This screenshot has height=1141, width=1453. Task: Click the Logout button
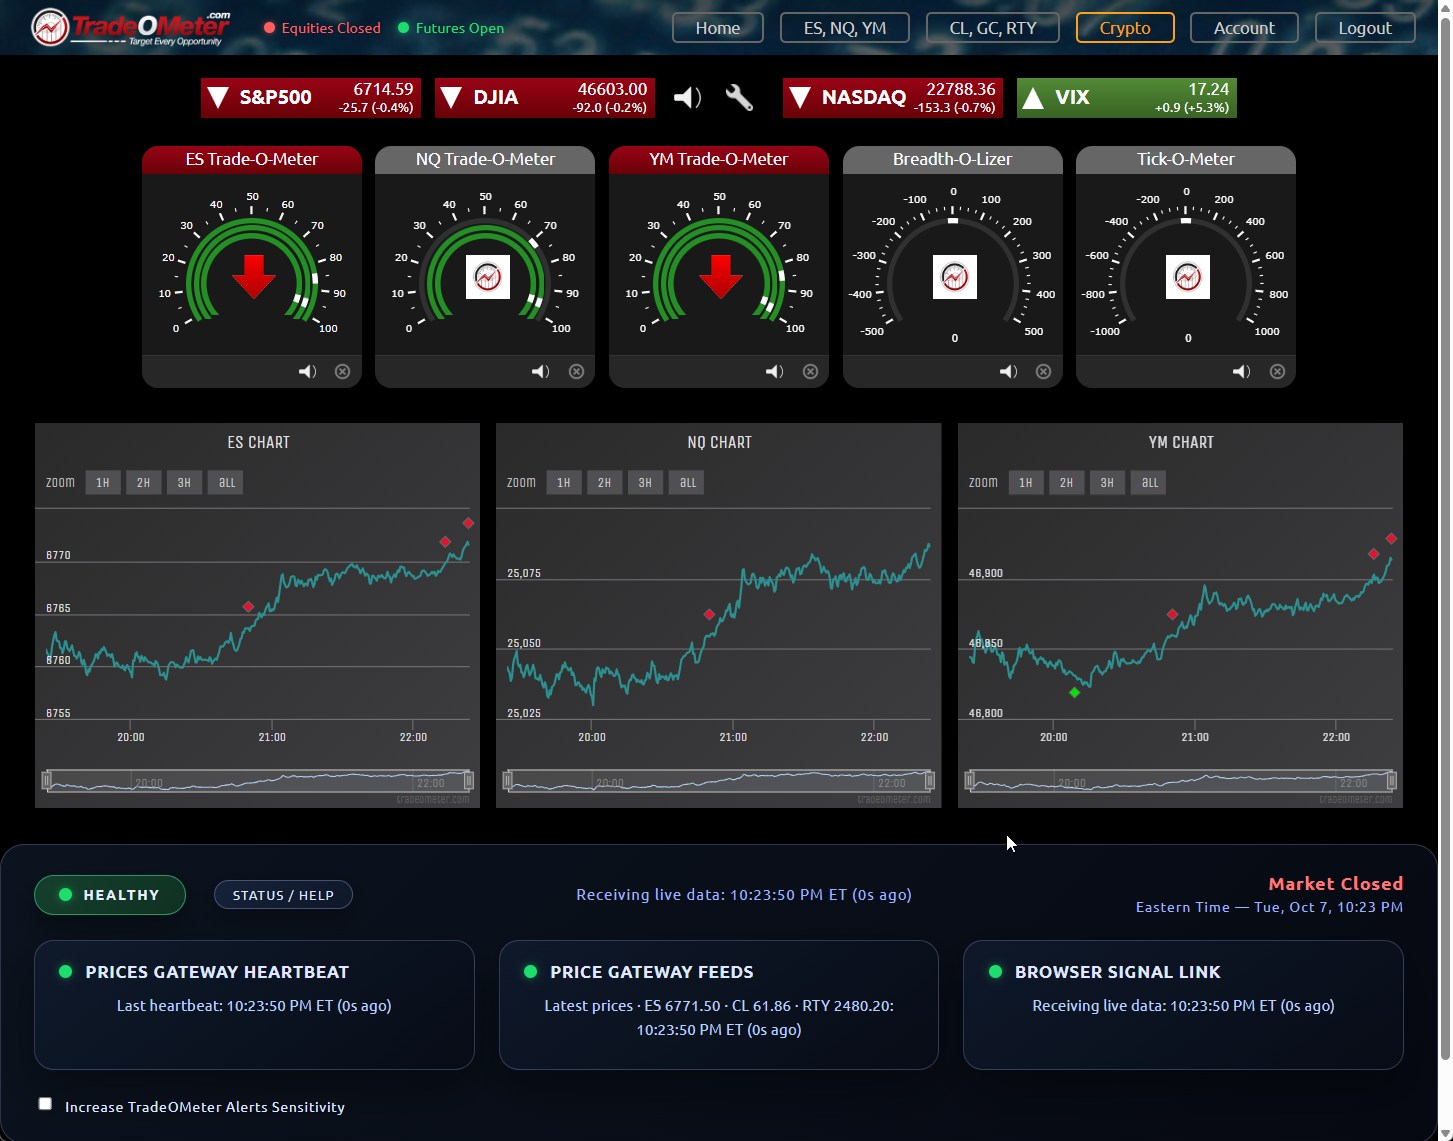pos(1364,28)
